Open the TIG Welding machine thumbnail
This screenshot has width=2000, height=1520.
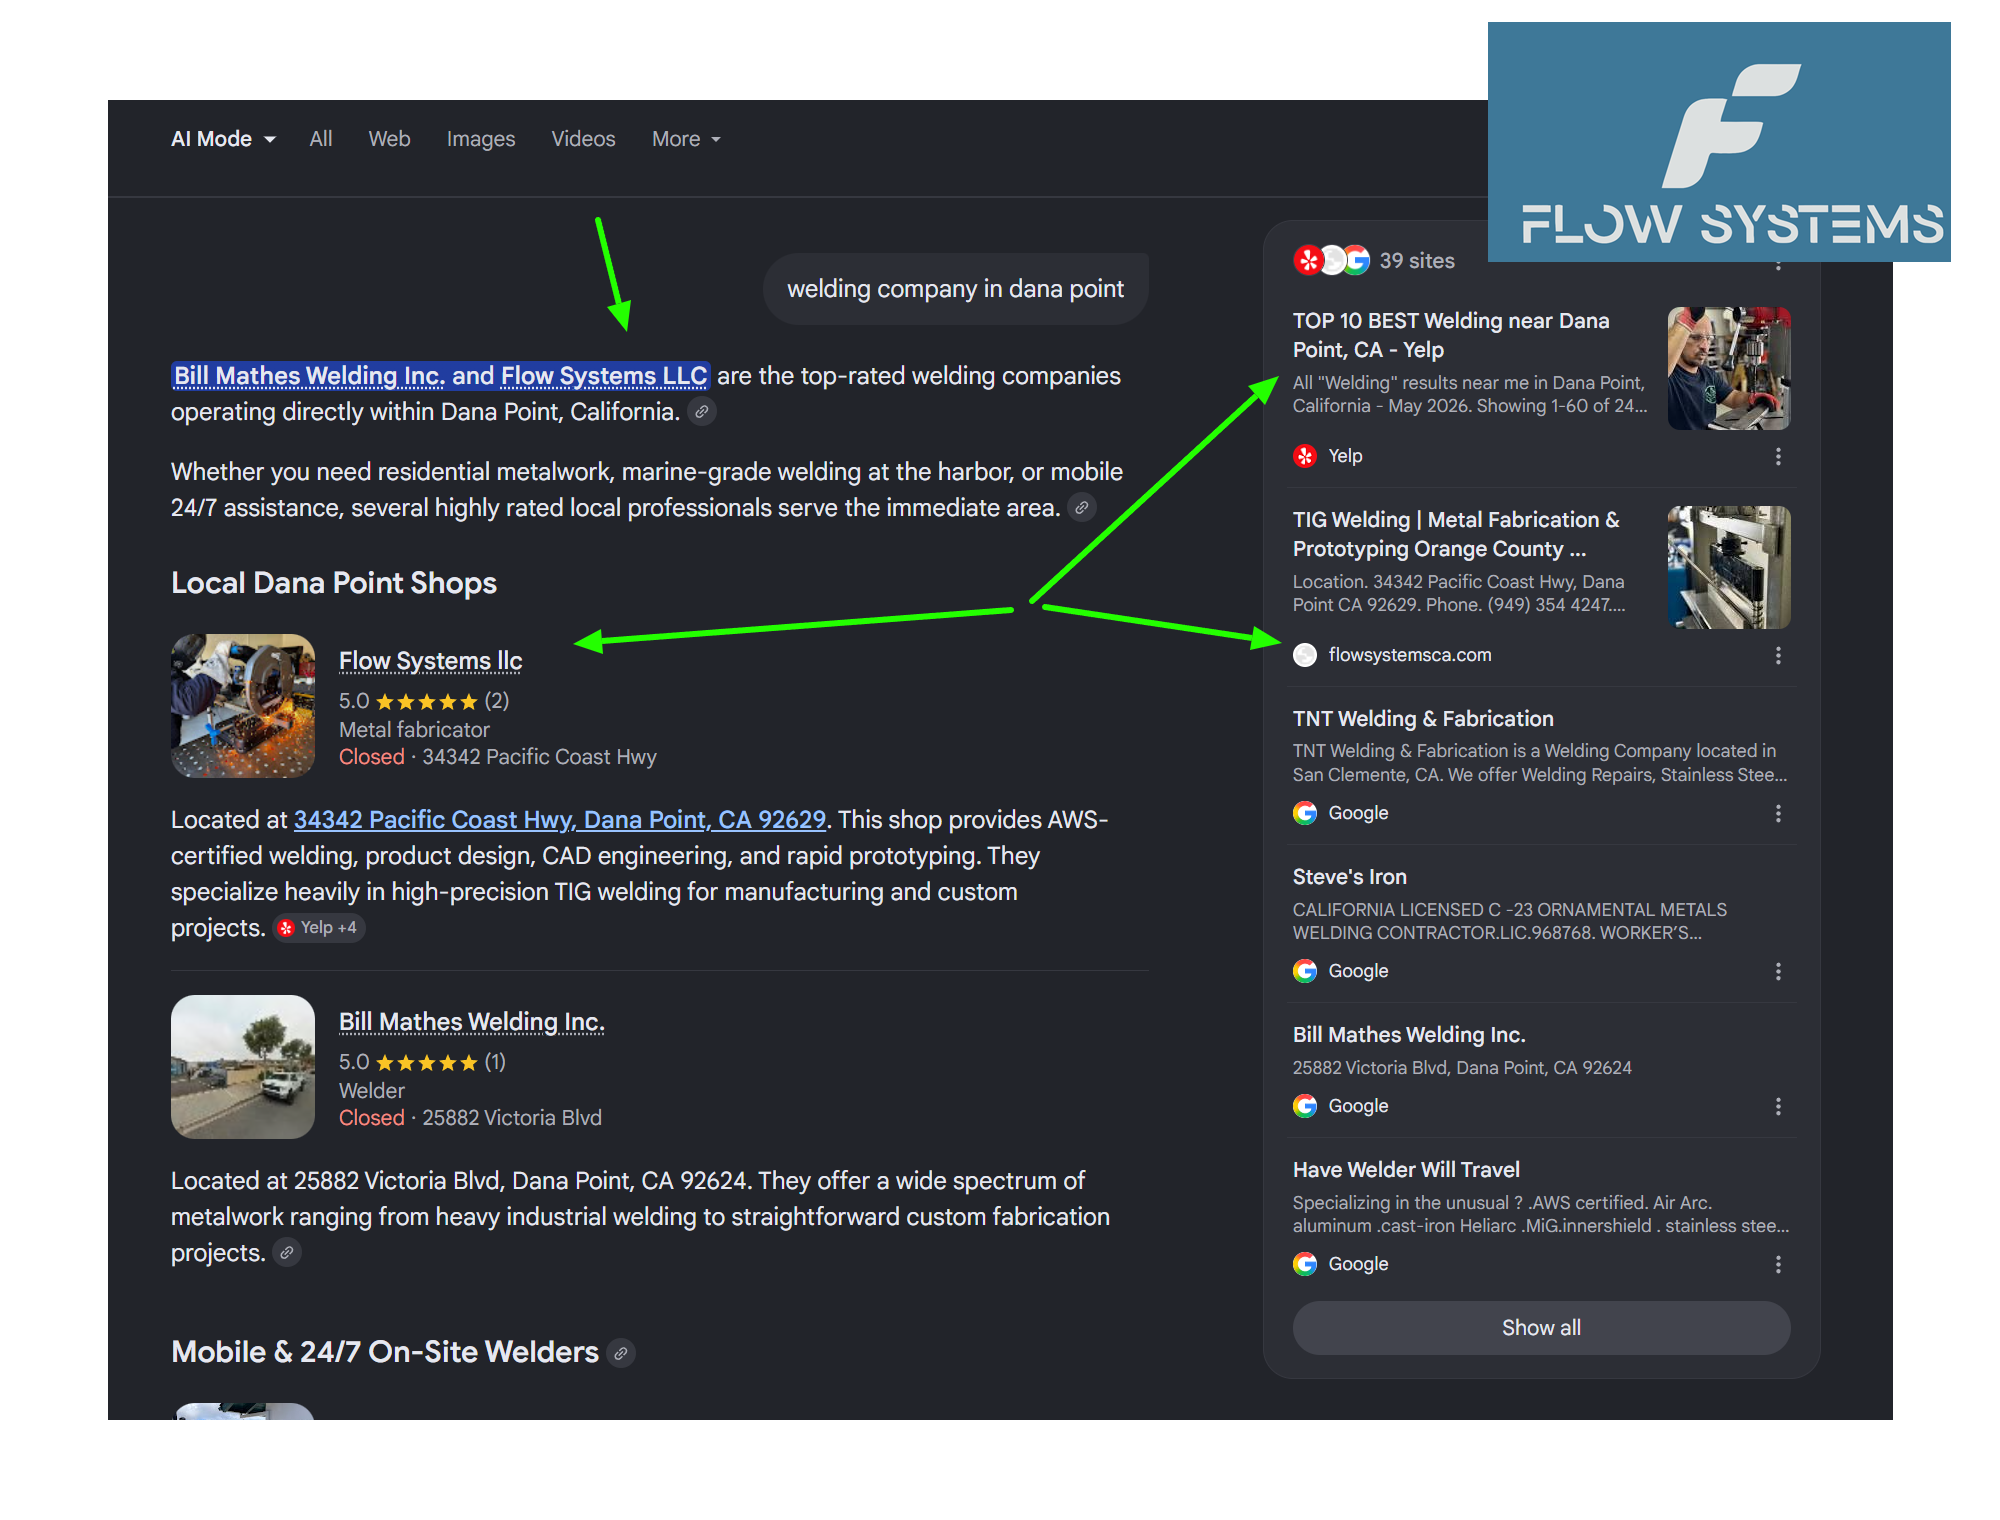[1729, 567]
